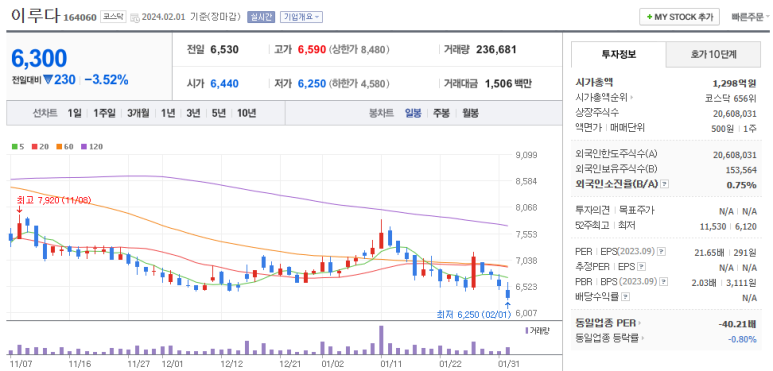
Task: Click the 최저 6,250 (02/01) chart marker
Action: 474,314
